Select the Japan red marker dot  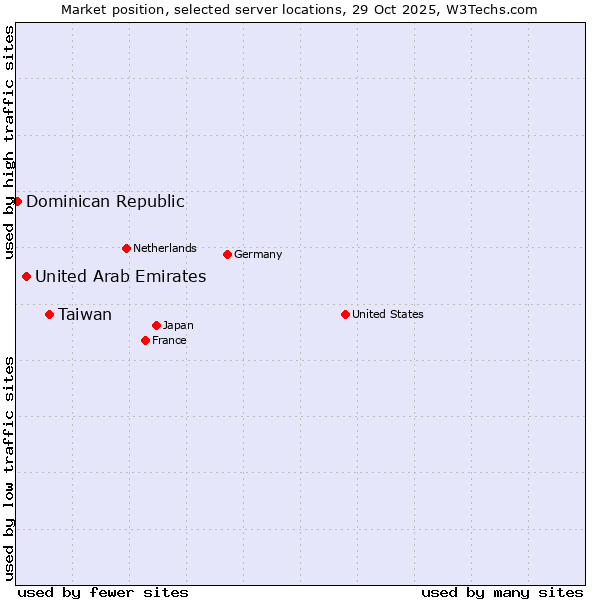[x=156, y=325]
